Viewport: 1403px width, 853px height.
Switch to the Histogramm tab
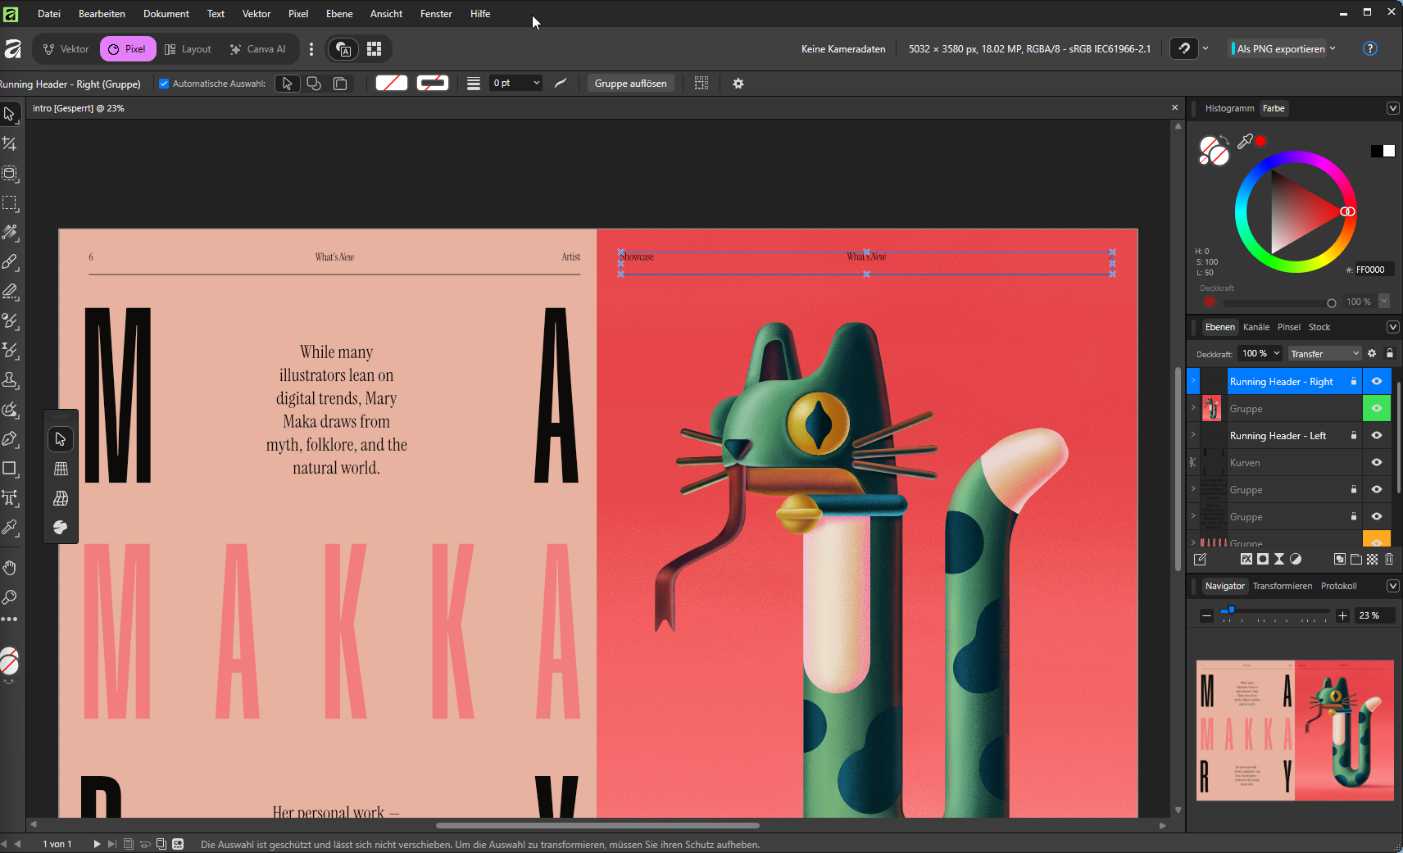click(x=1229, y=108)
